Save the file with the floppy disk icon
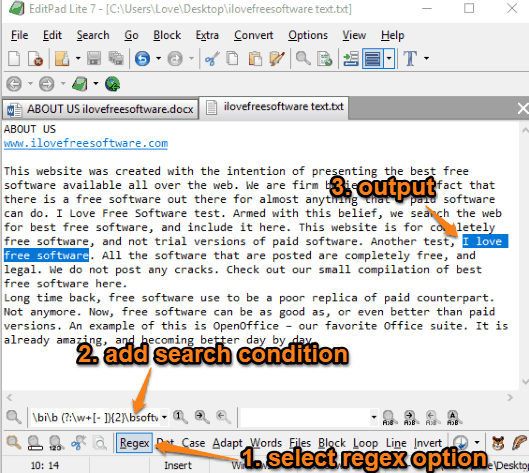Image resolution: width=529 pixels, height=473 pixels. click(x=94, y=58)
